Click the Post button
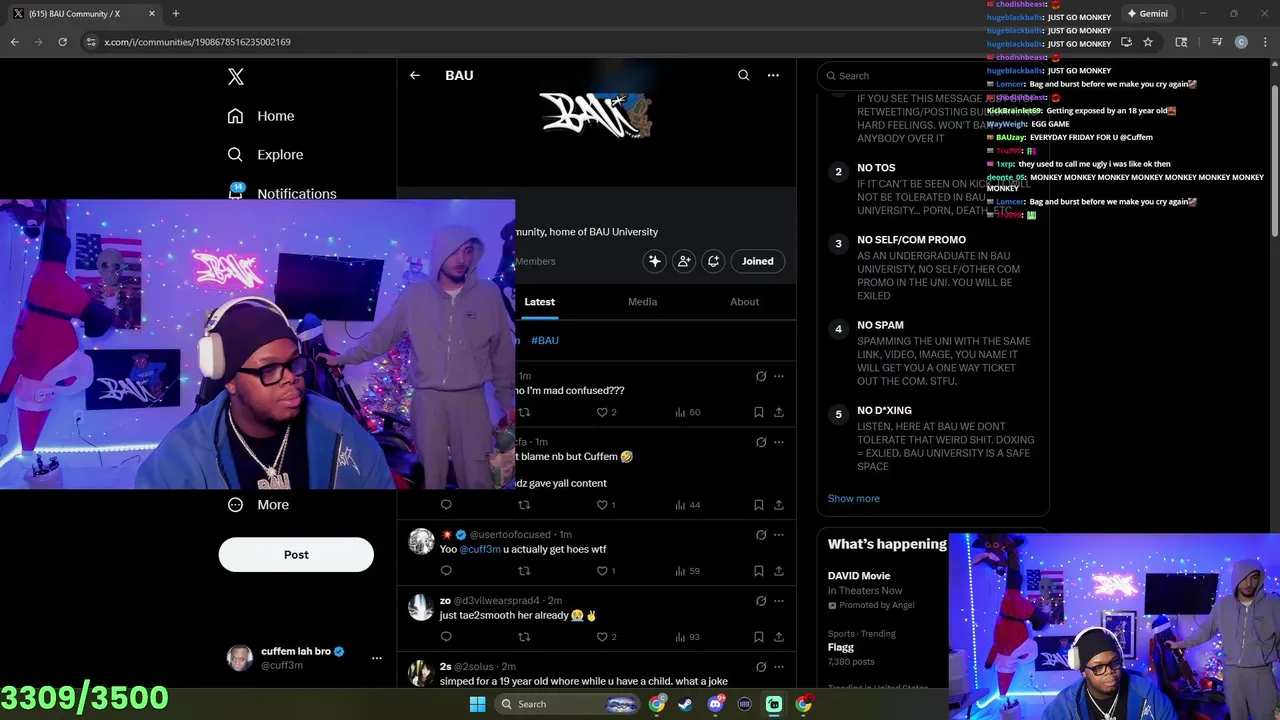This screenshot has height=720, width=1280. click(296, 555)
